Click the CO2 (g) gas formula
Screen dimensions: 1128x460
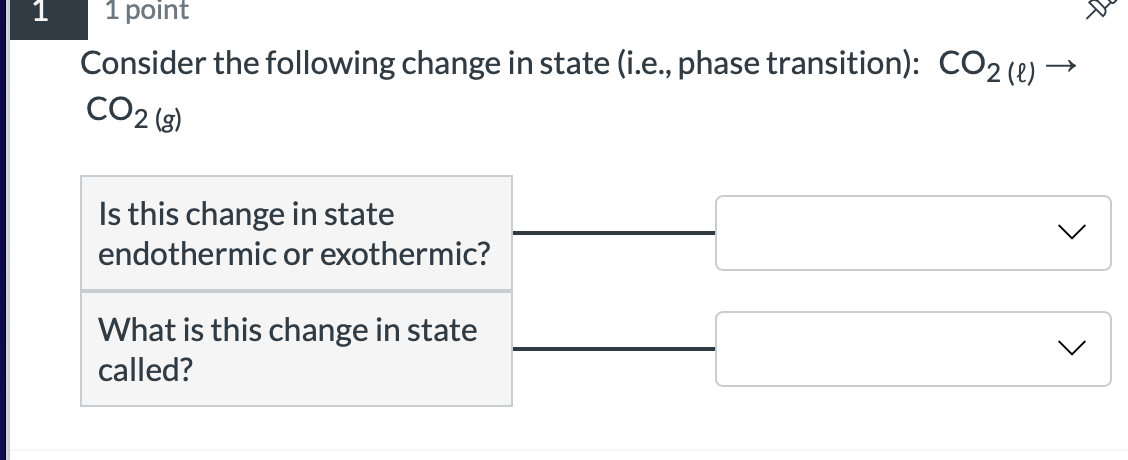134,114
